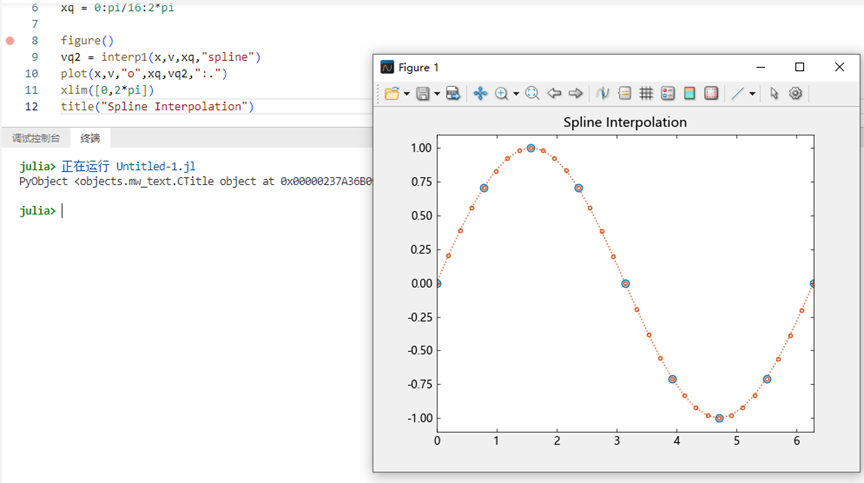Expand the open-file dropdown arrow
Image resolution: width=864 pixels, height=483 pixels.
click(407, 94)
